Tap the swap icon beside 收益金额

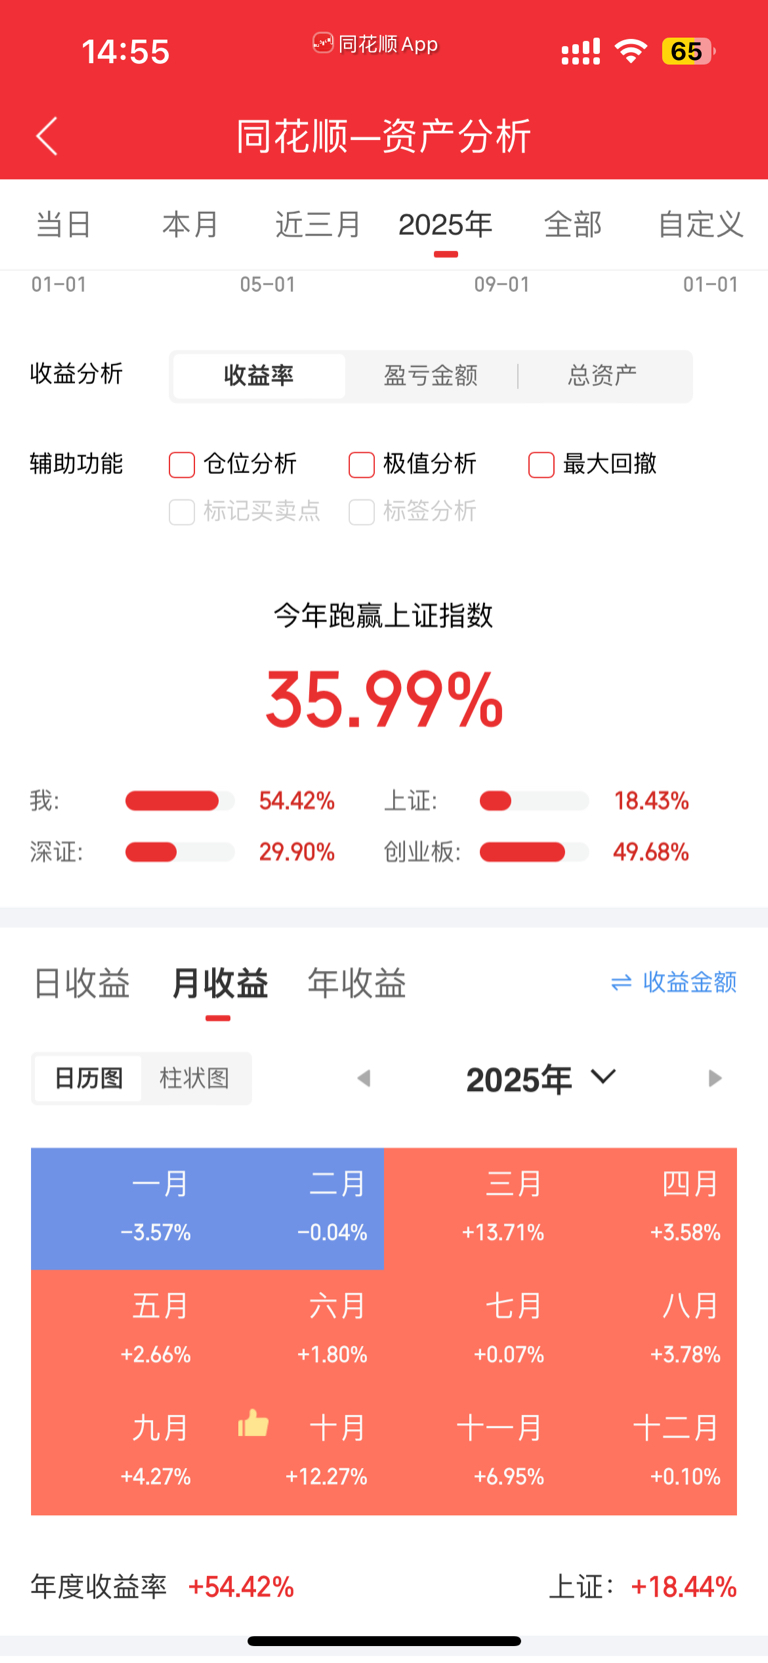coord(621,983)
